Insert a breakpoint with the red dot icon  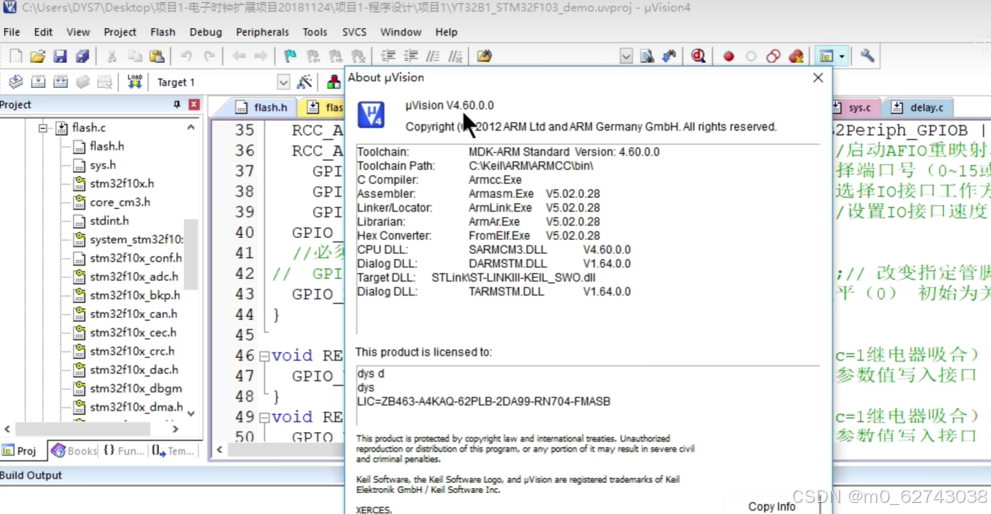(x=729, y=56)
